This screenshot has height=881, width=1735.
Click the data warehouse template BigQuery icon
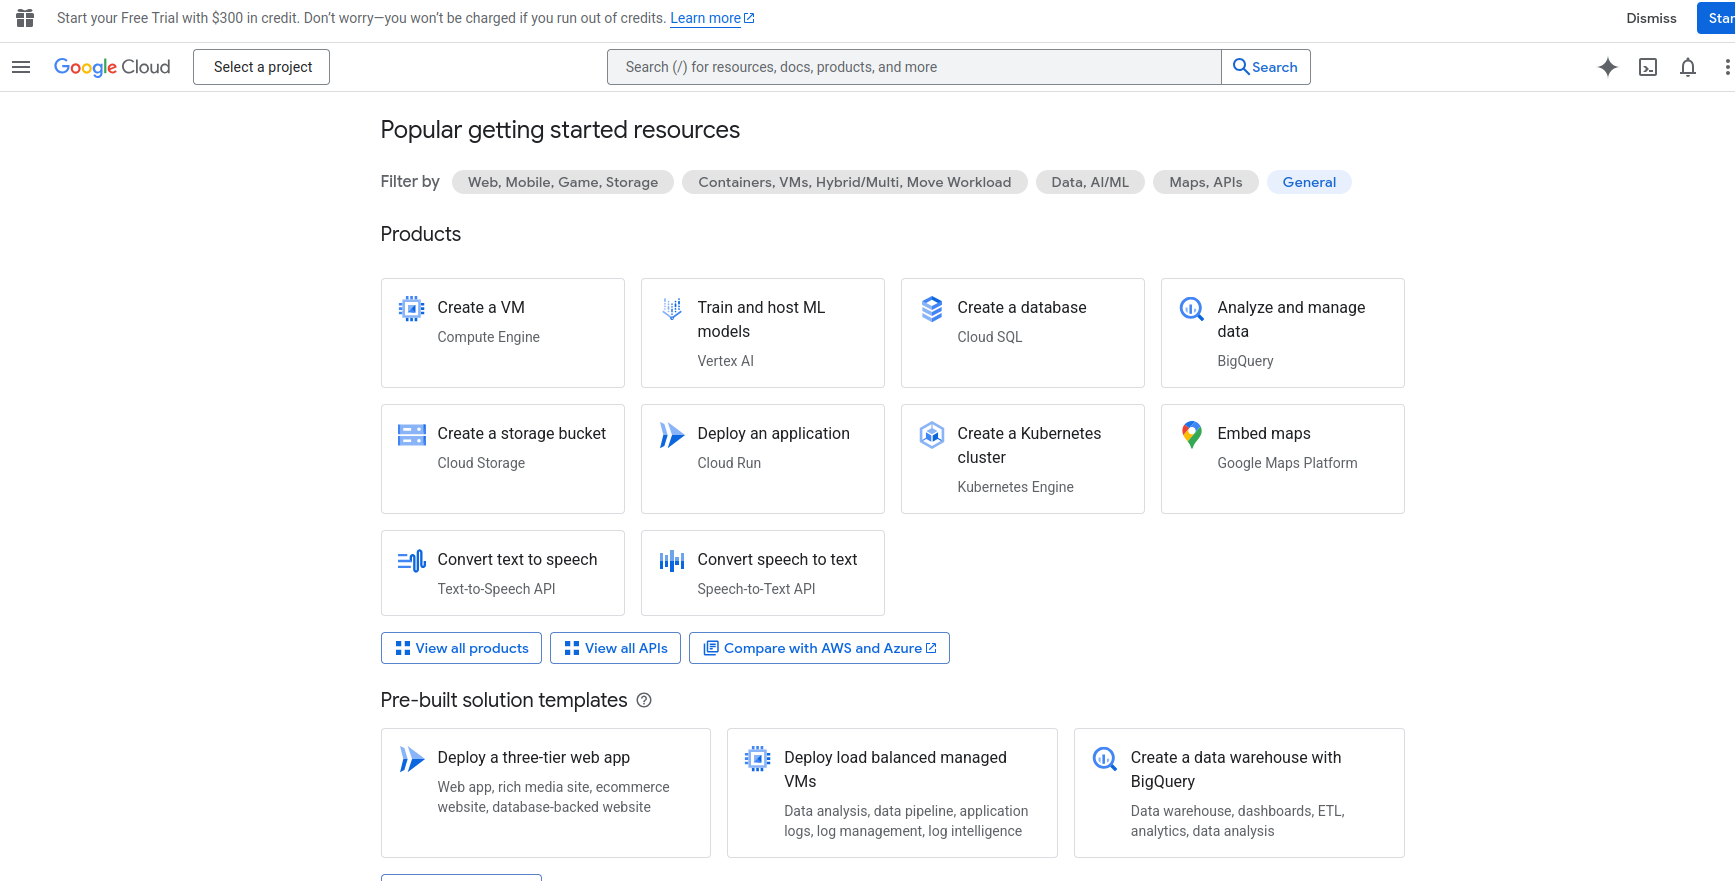pyautogui.click(x=1105, y=759)
